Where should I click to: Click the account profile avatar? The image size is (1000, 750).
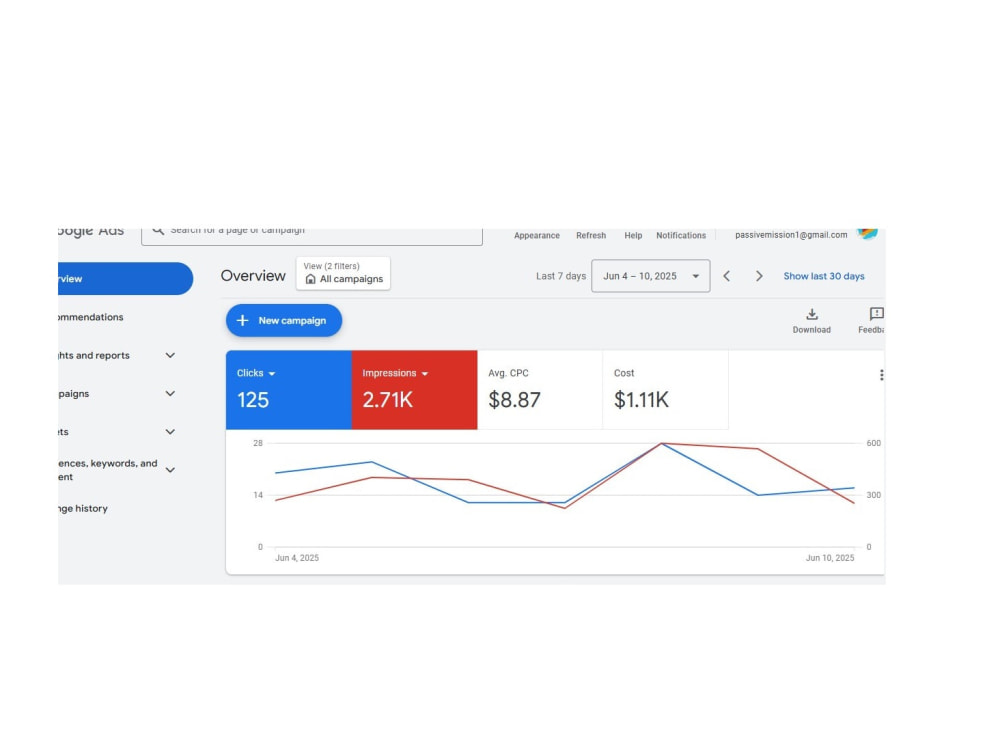[x=867, y=233]
